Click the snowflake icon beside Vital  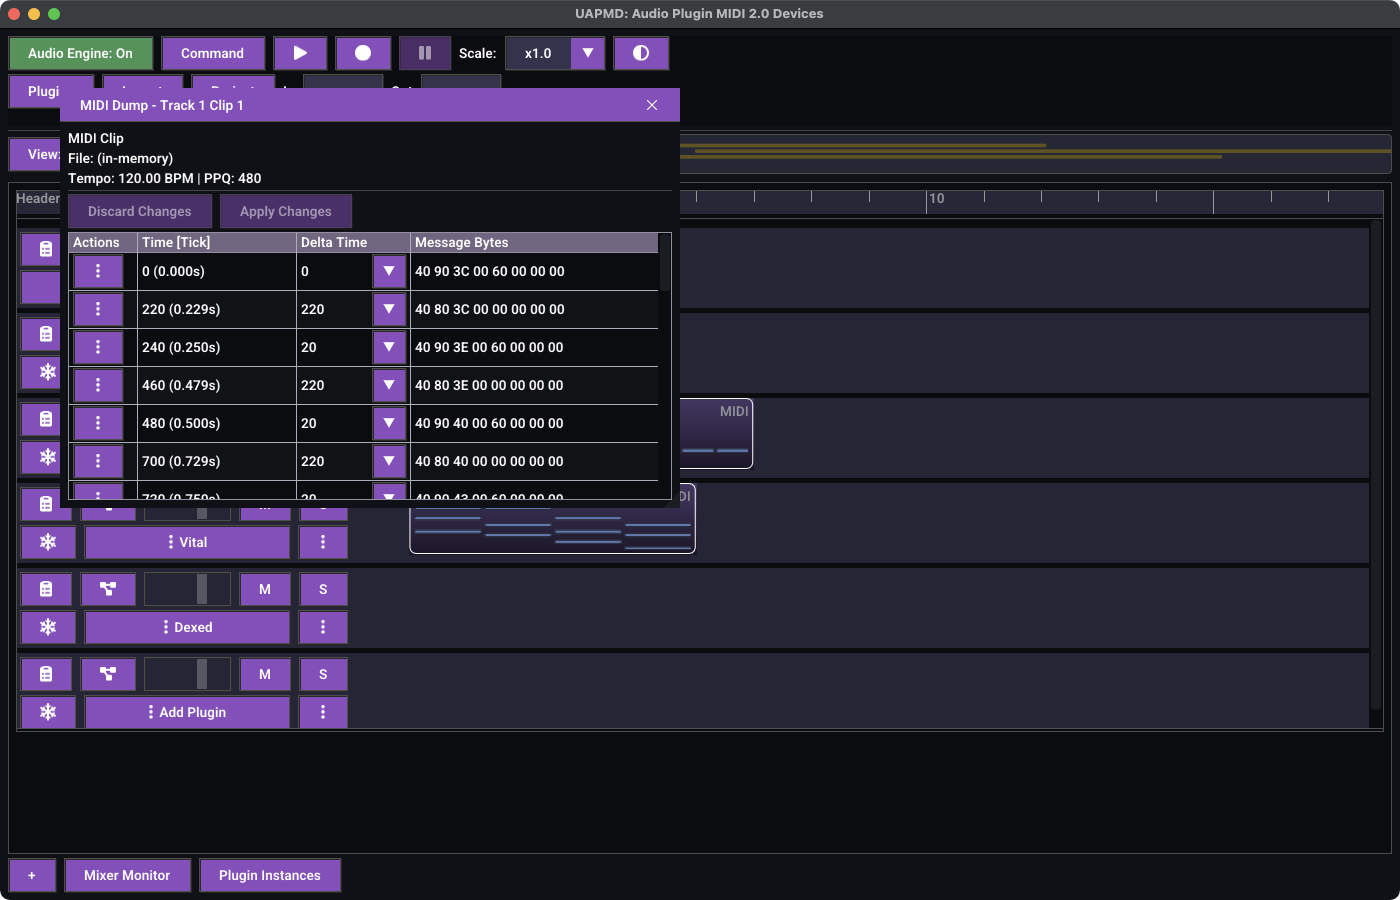click(x=48, y=542)
